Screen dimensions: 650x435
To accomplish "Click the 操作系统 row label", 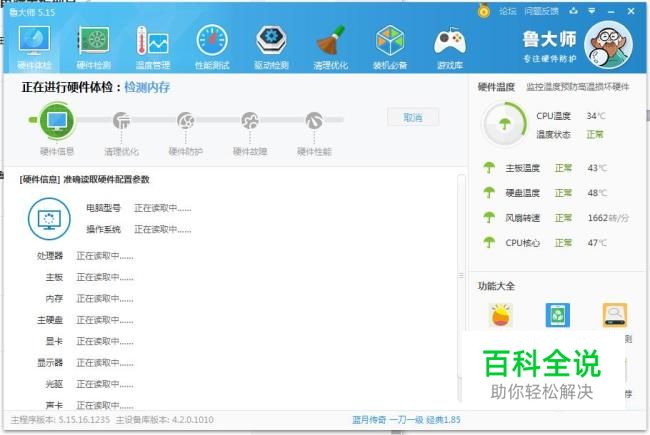I will (103, 229).
